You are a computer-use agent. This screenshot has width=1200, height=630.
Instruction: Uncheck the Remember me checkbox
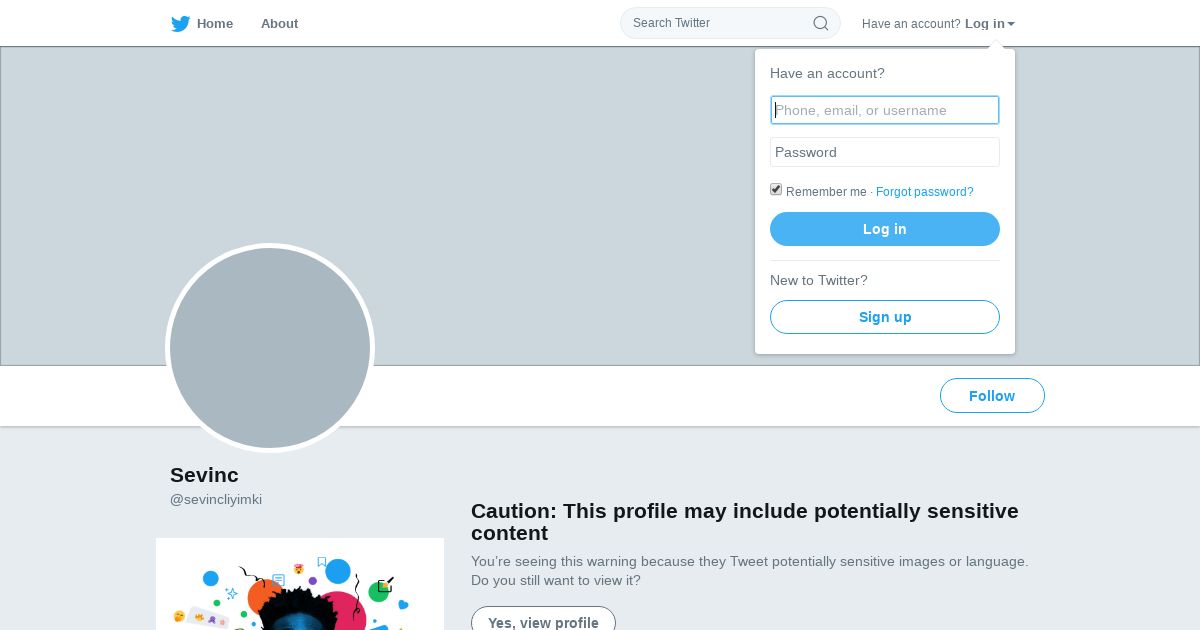[776, 190]
